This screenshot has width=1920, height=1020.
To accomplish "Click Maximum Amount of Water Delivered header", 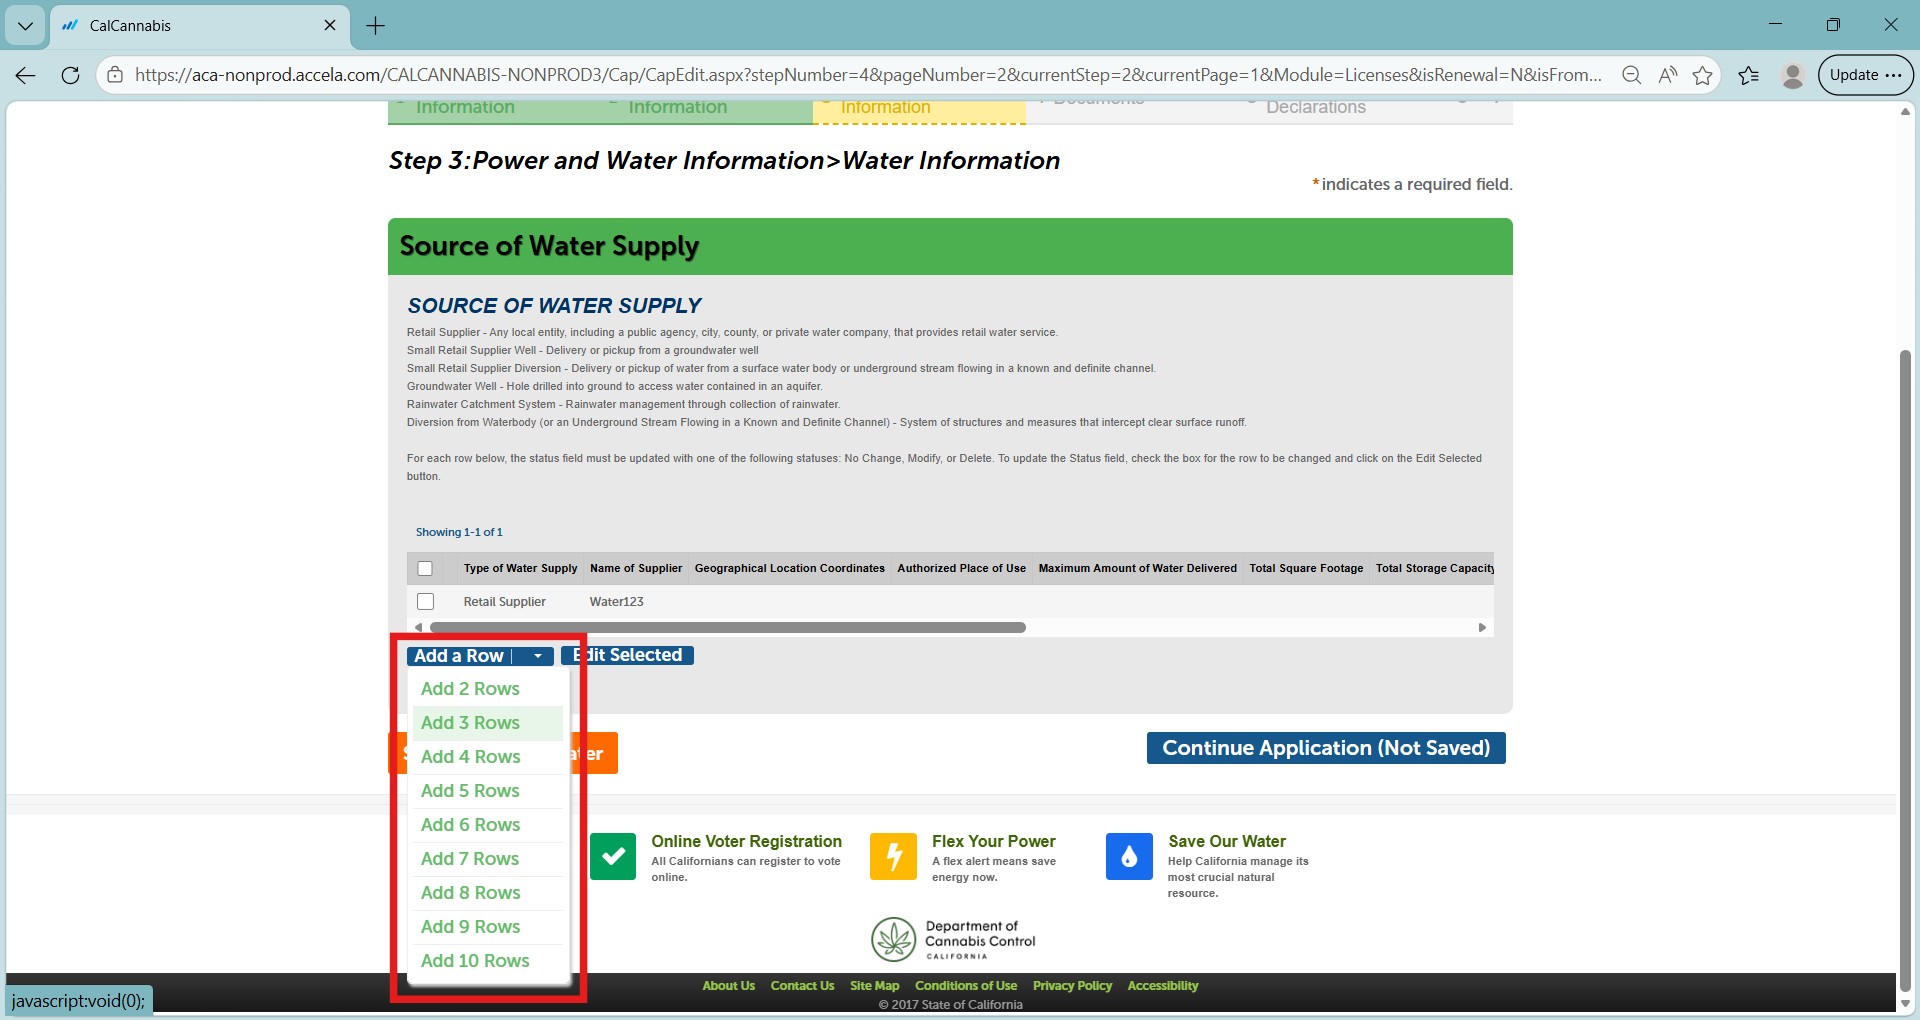I will 1137,568.
